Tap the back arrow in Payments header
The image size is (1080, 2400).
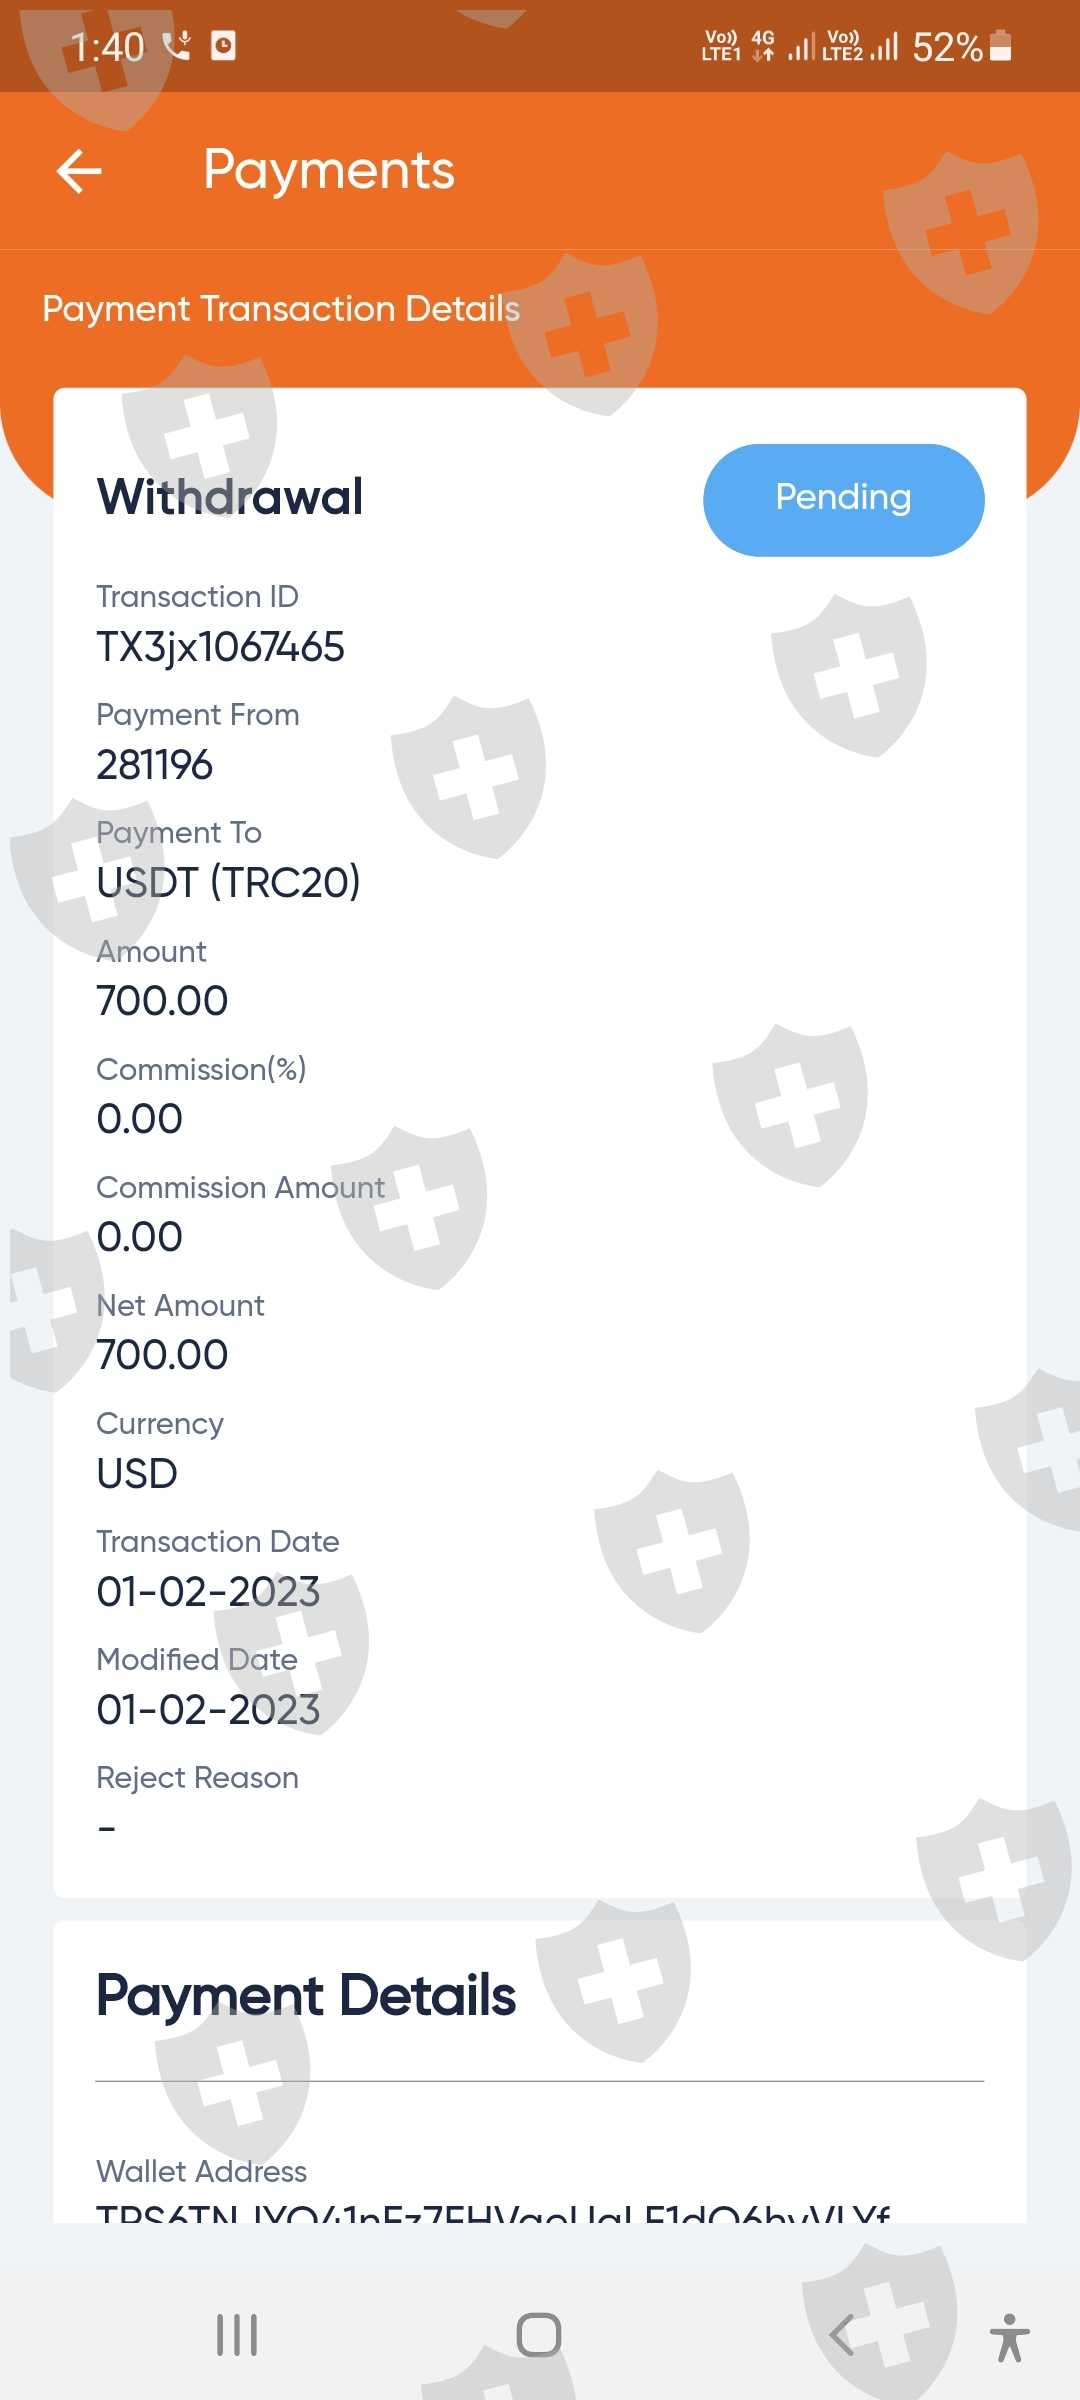click(79, 171)
